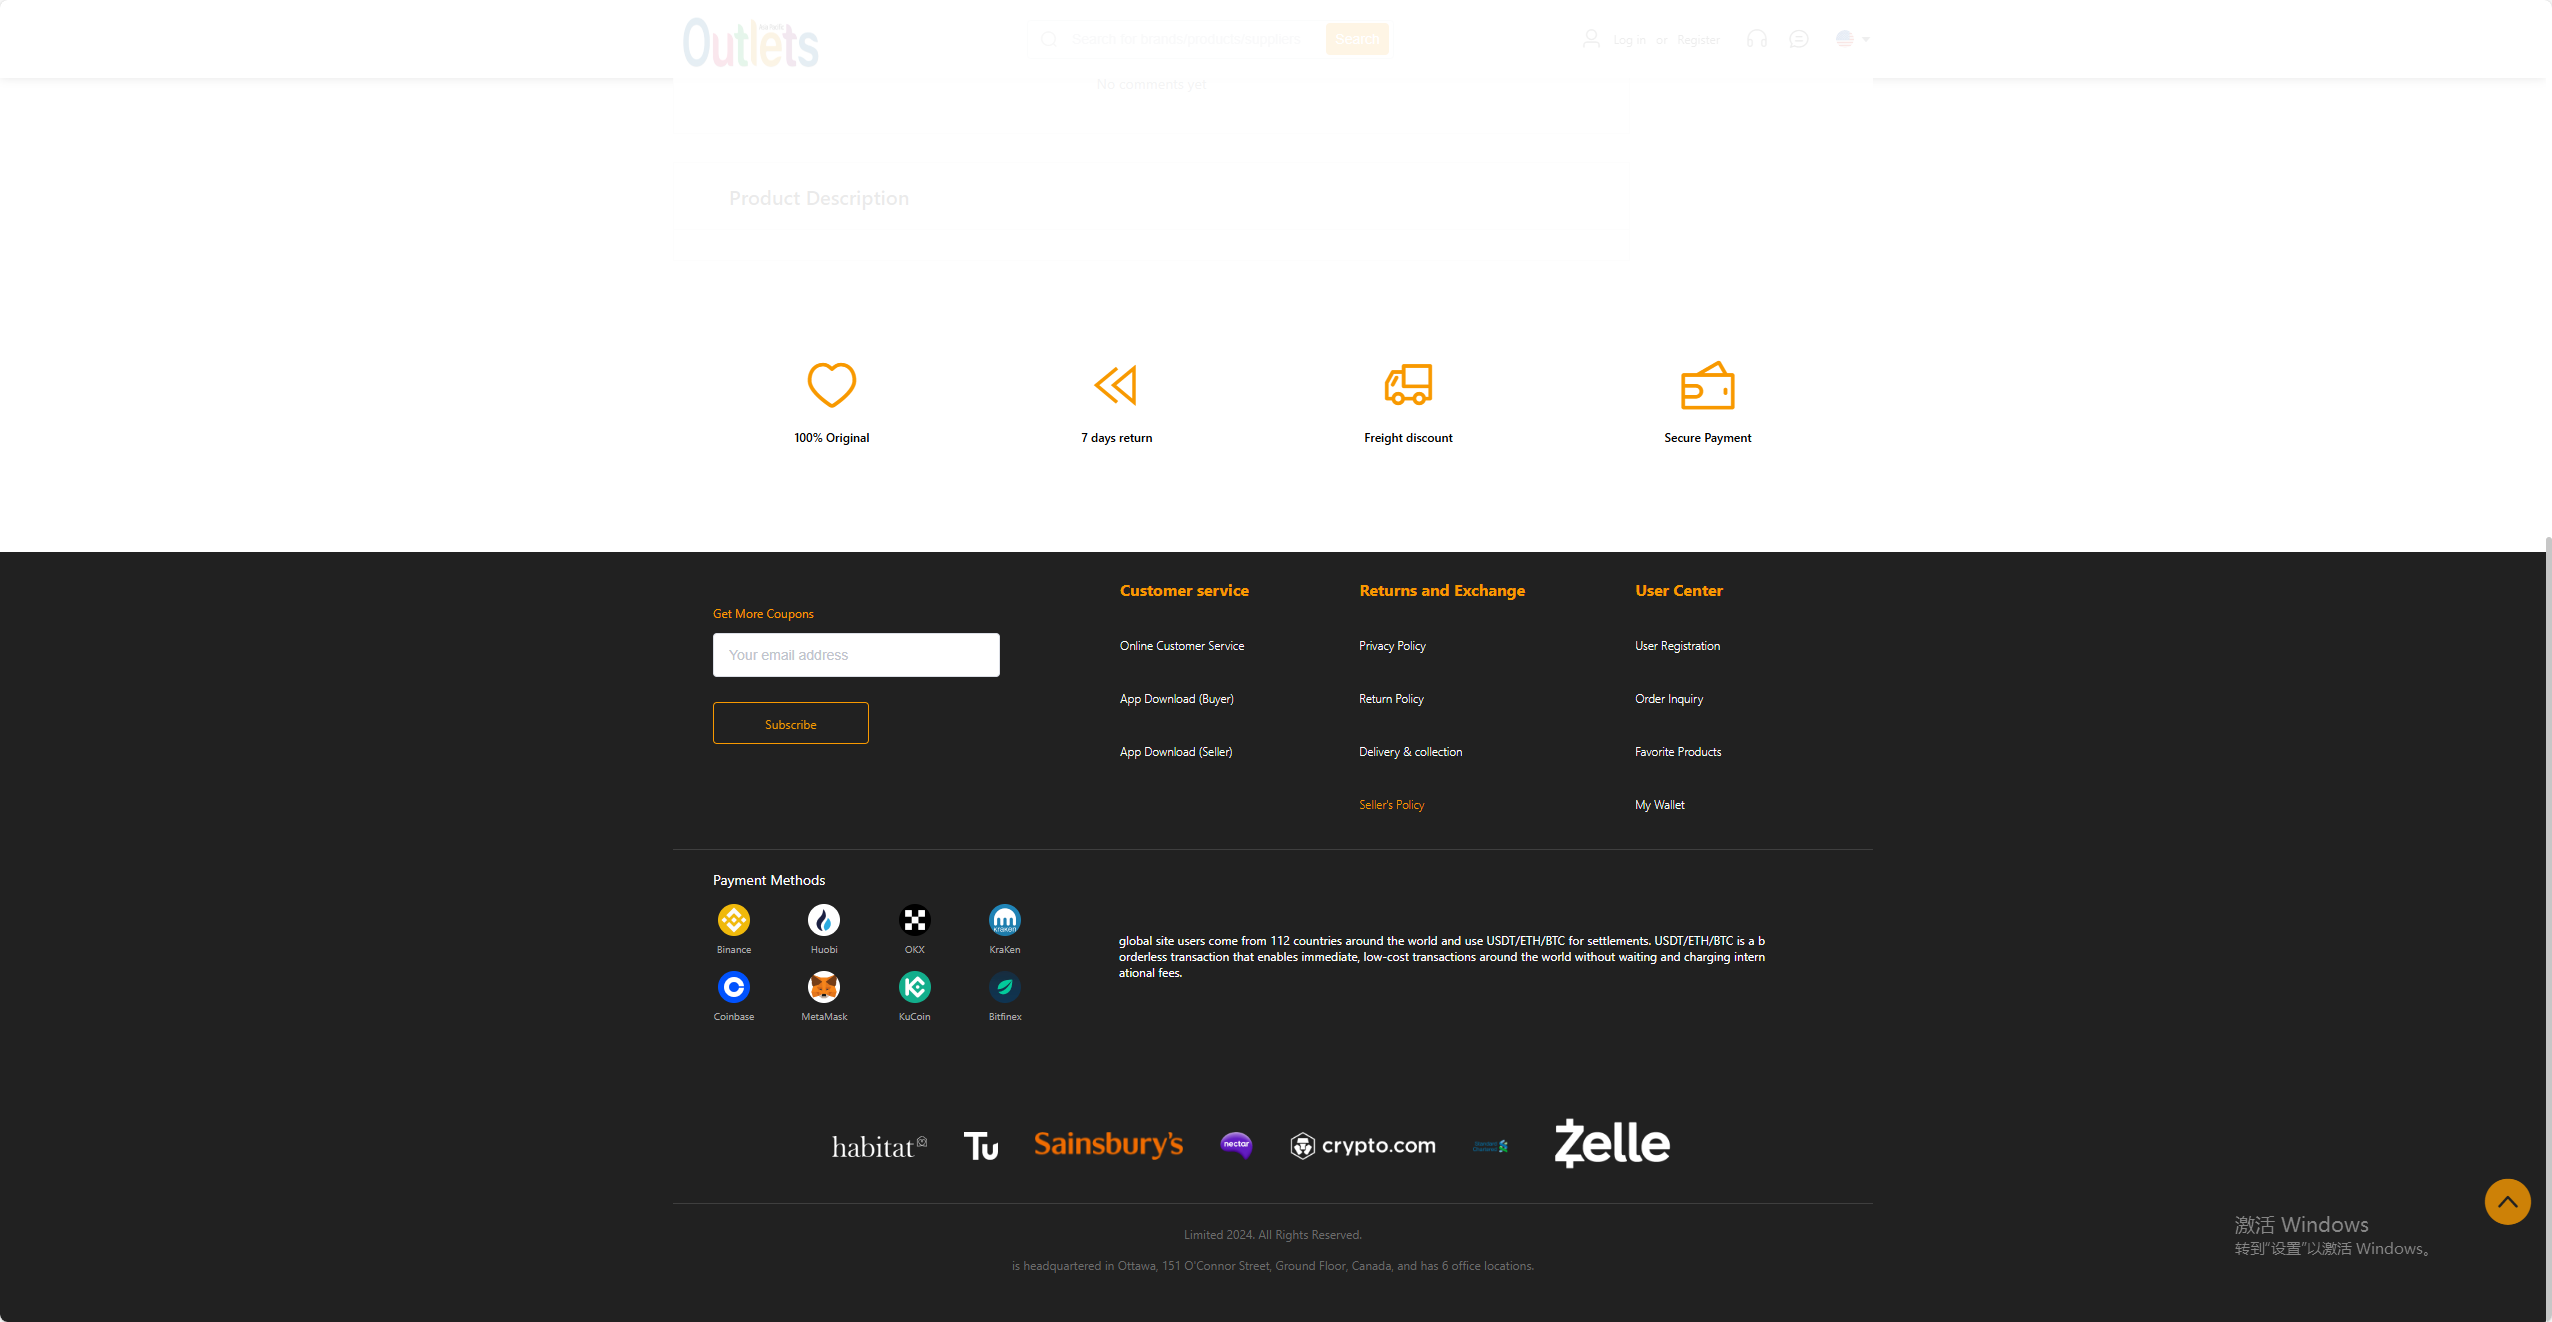This screenshot has height=1322, width=2552.
Task: Click the Online Customer Service link
Action: pyautogui.click(x=1180, y=646)
